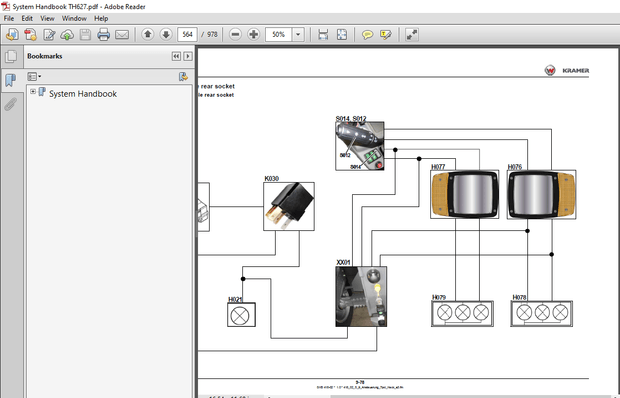Open the View menu
Viewport: 620px width, 398px height.
point(47,18)
